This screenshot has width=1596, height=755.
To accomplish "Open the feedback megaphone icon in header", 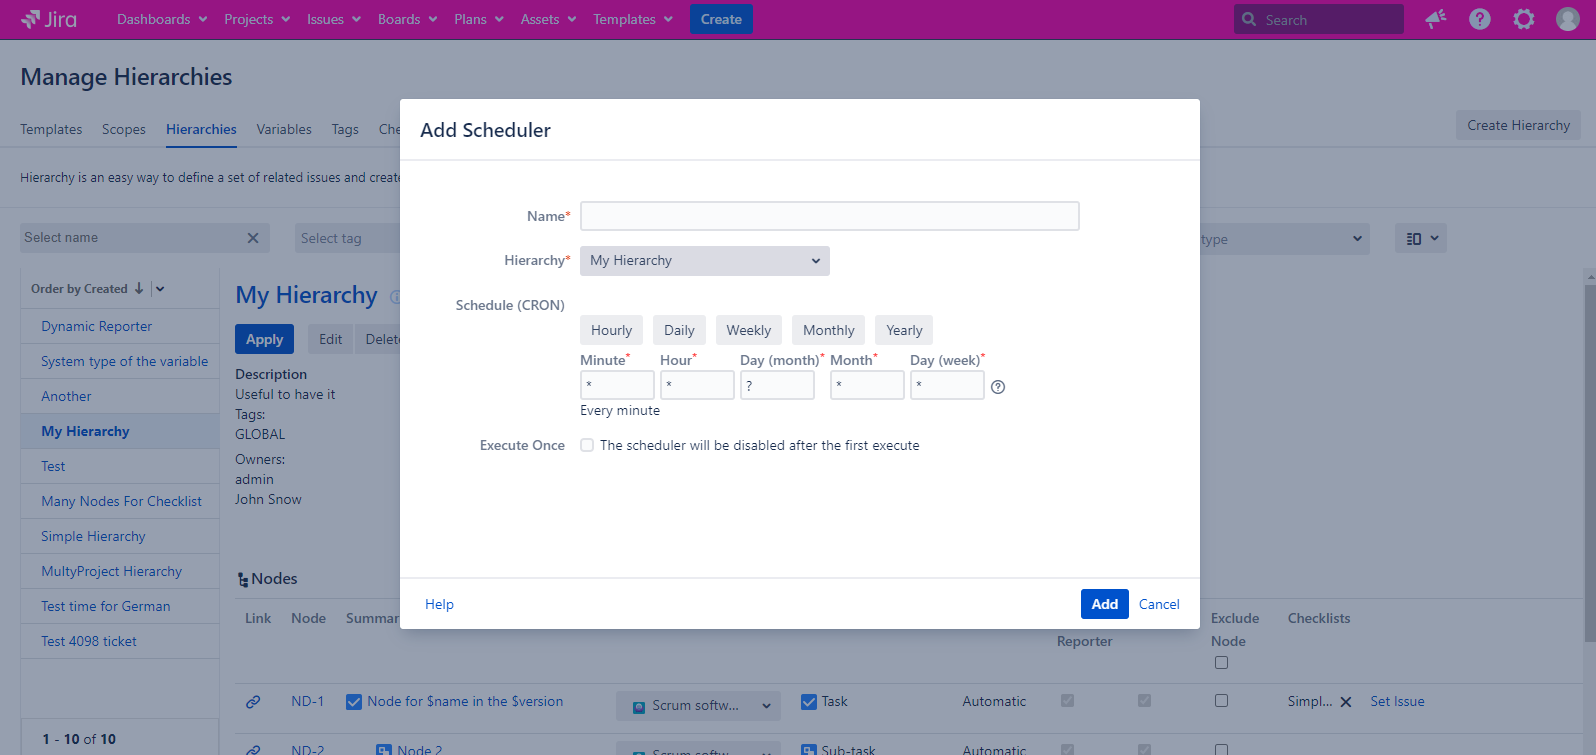I will pyautogui.click(x=1436, y=19).
